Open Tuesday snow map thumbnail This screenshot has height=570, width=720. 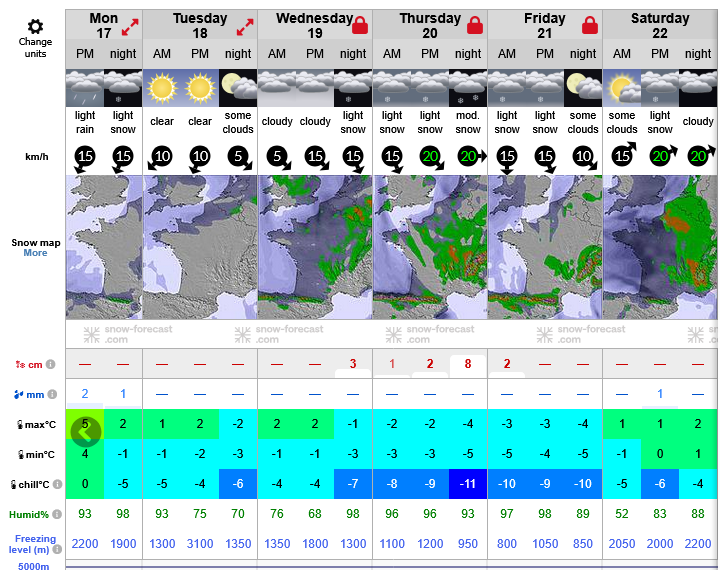(200, 247)
